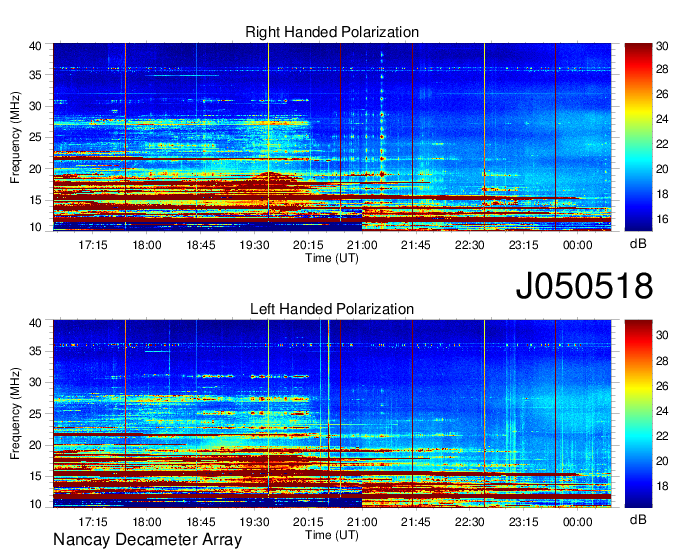
Task: Click the 22:30 tick under Right Handed plot
Action: click(x=470, y=245)
